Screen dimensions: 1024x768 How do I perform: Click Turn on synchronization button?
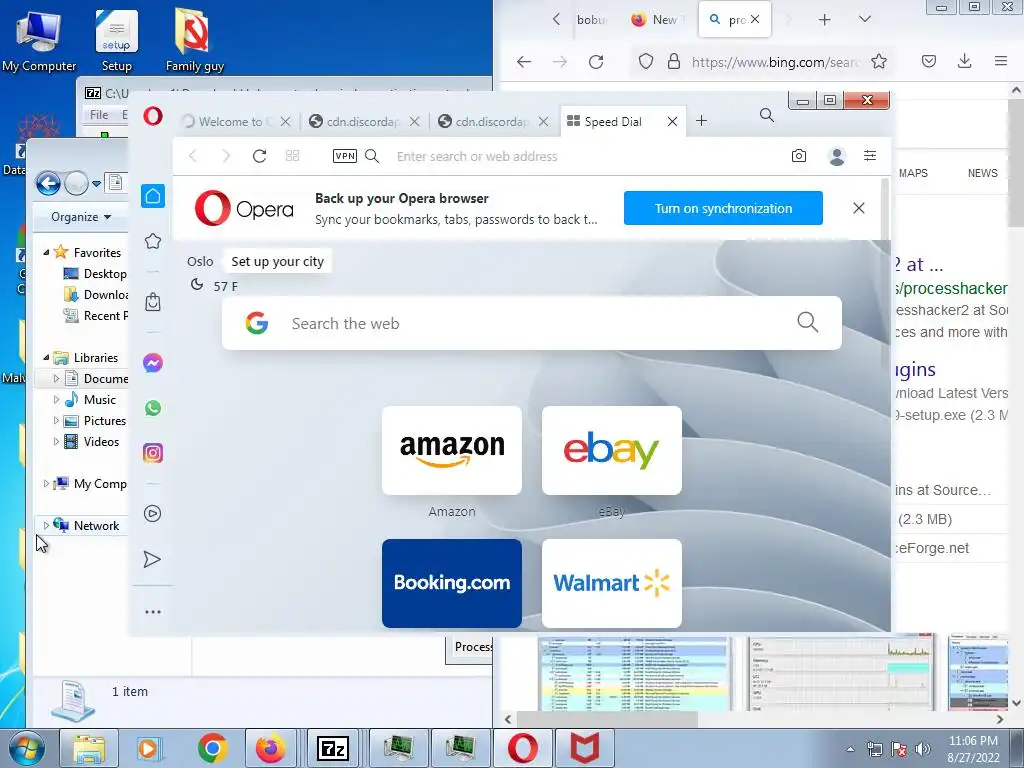coord(723,208)
